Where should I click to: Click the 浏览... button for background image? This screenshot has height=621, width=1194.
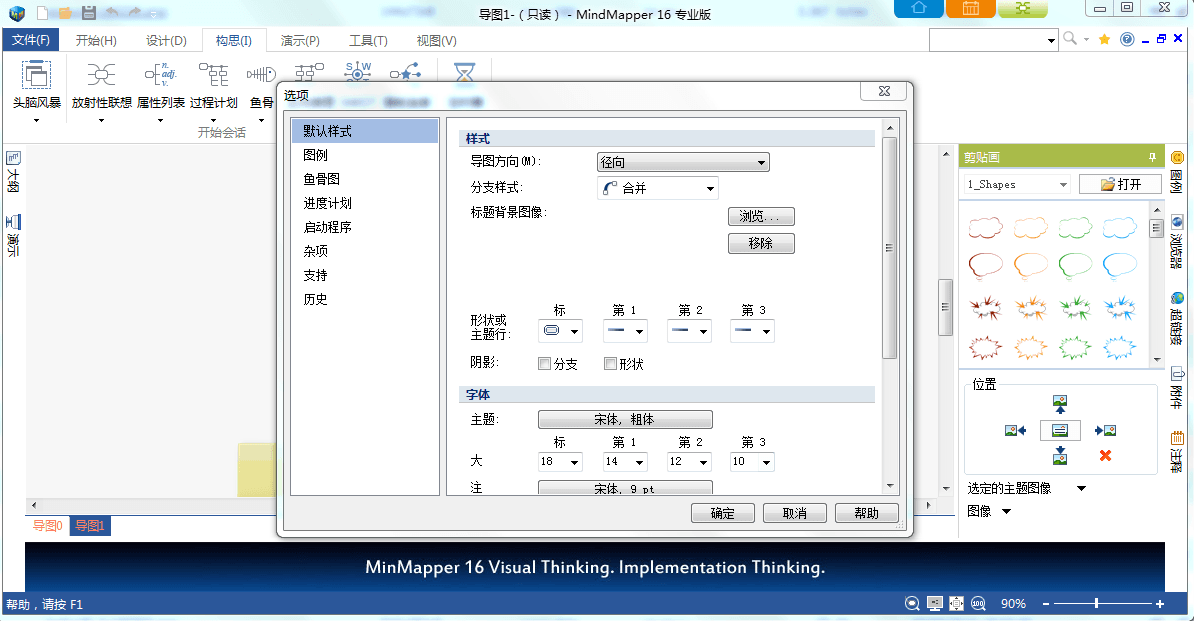[x=760, y=217]
